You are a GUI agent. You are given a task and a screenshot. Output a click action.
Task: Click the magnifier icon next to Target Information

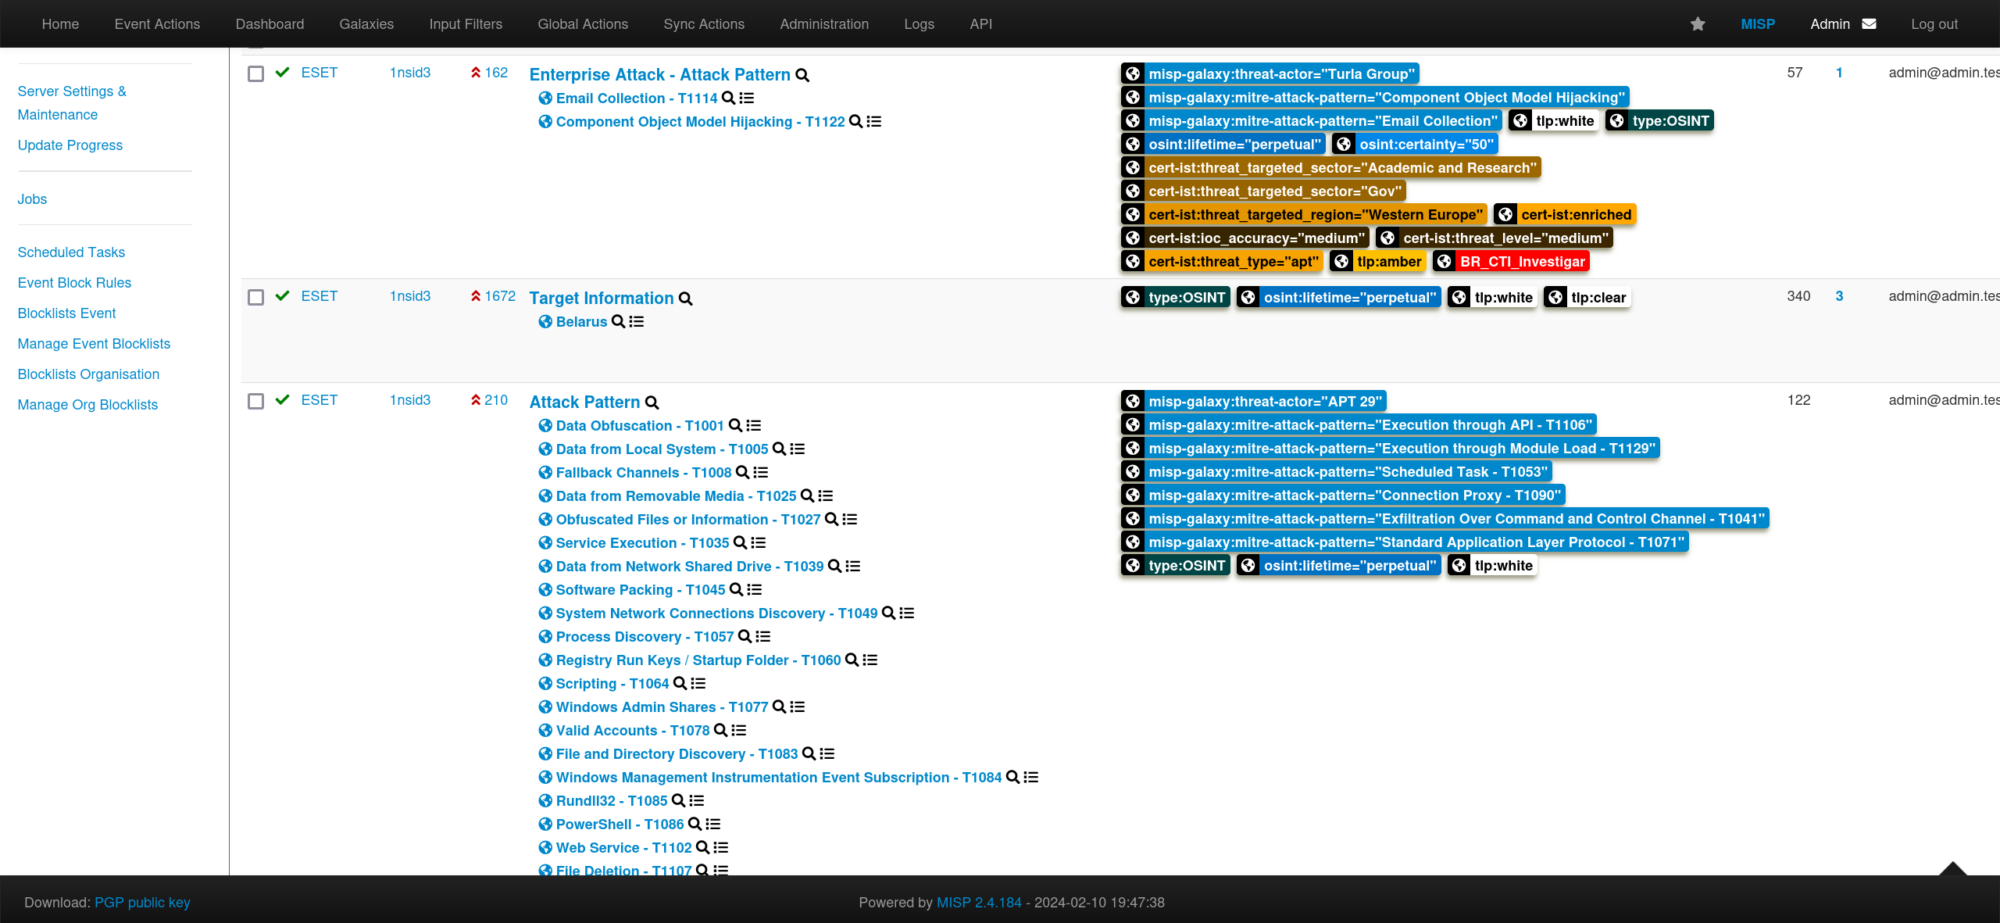(686, 298)
